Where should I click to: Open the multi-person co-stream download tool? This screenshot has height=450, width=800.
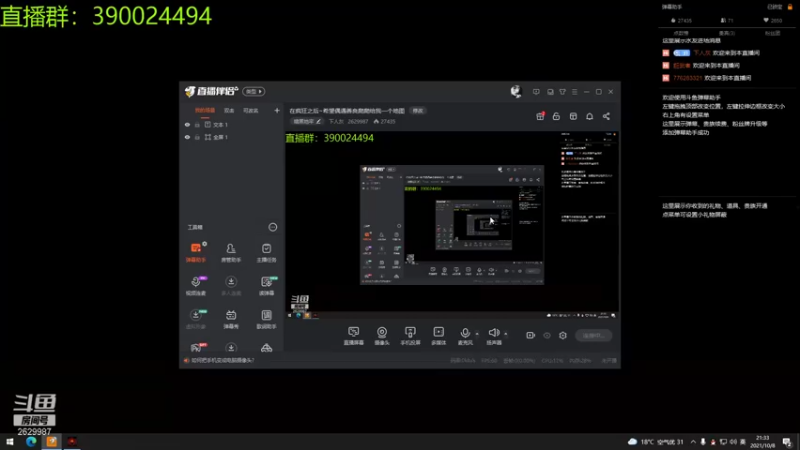pyautogui.click(x=231, y=286)
